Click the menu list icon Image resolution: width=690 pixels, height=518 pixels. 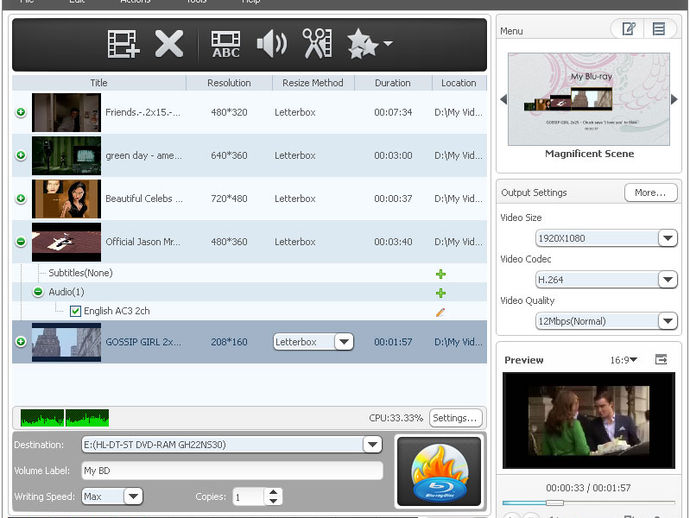click(x=659, y=29)
